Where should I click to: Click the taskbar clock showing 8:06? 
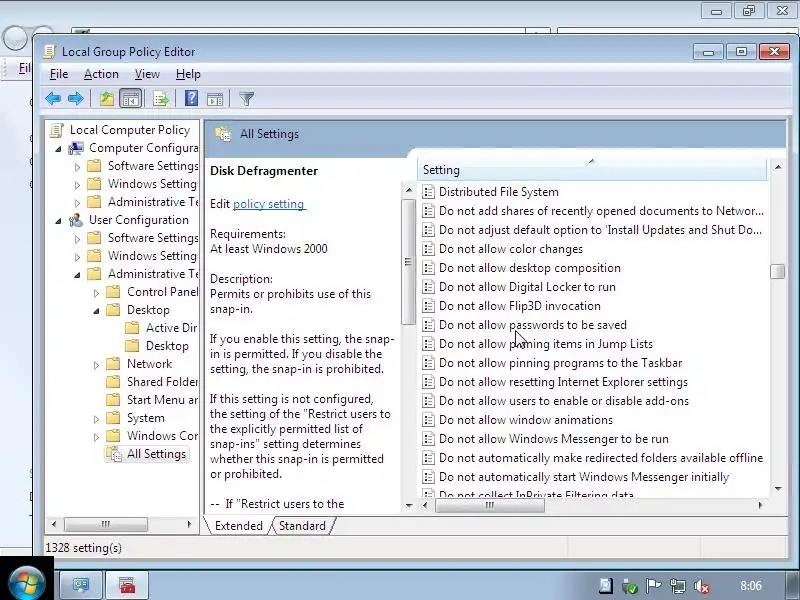(751, 586)
